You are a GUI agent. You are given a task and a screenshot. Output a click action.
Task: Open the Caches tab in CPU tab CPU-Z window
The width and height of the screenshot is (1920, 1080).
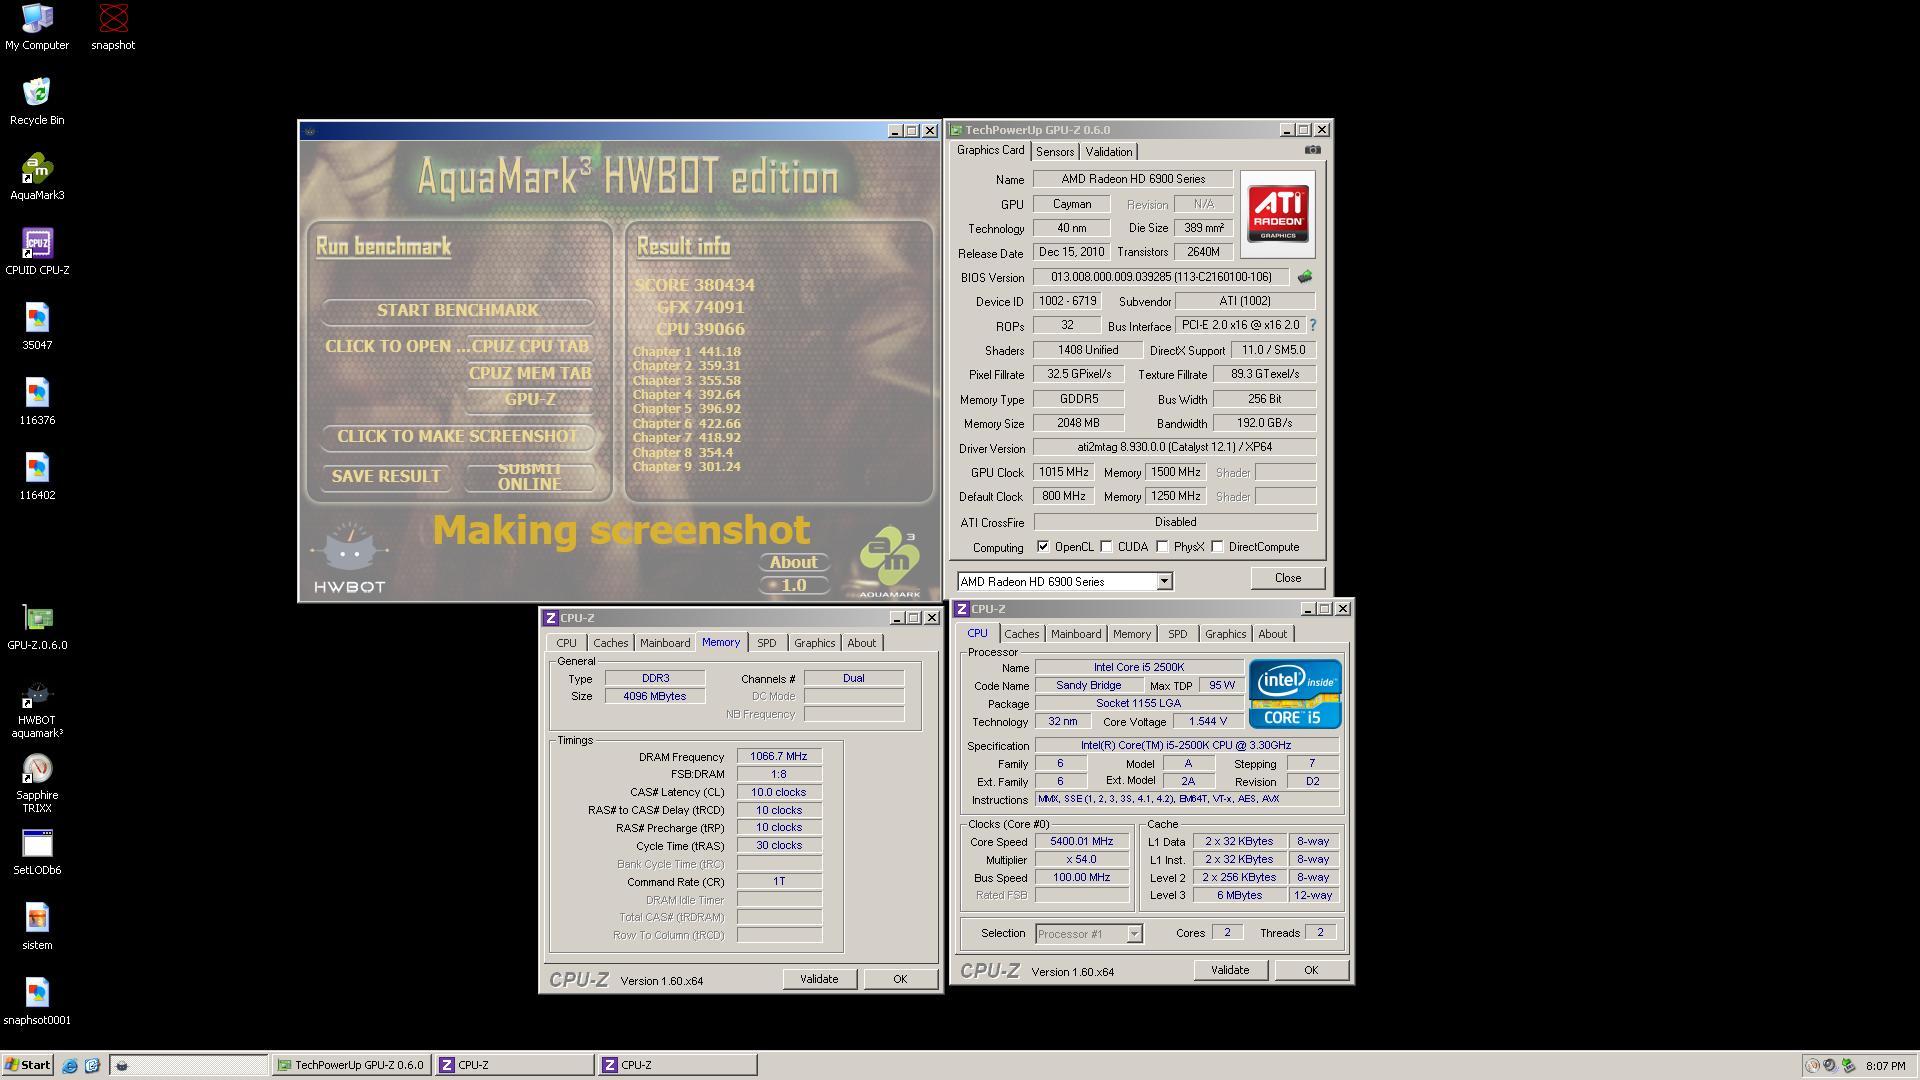(1021, 634)
